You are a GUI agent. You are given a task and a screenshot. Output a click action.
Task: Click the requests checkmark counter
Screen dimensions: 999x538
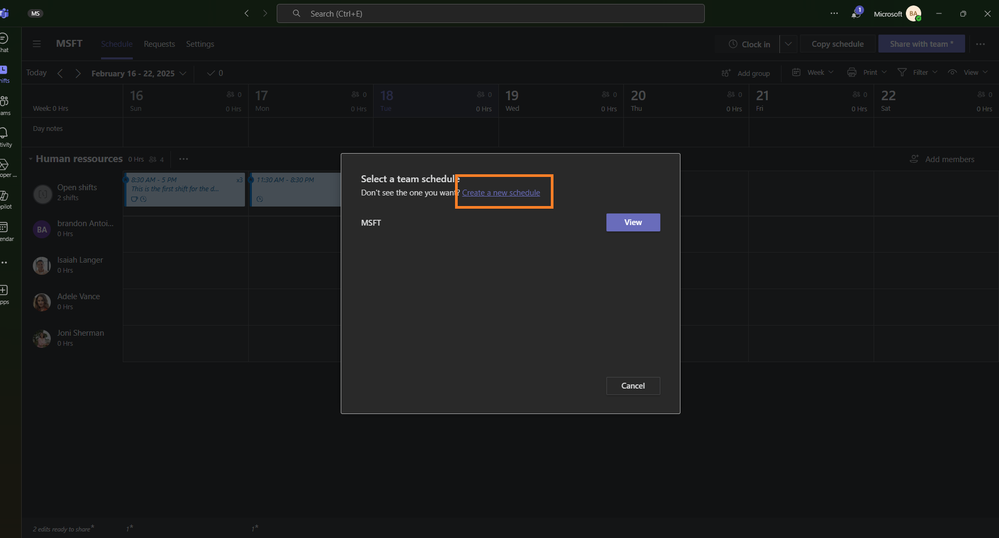click(x=215, y=73)
